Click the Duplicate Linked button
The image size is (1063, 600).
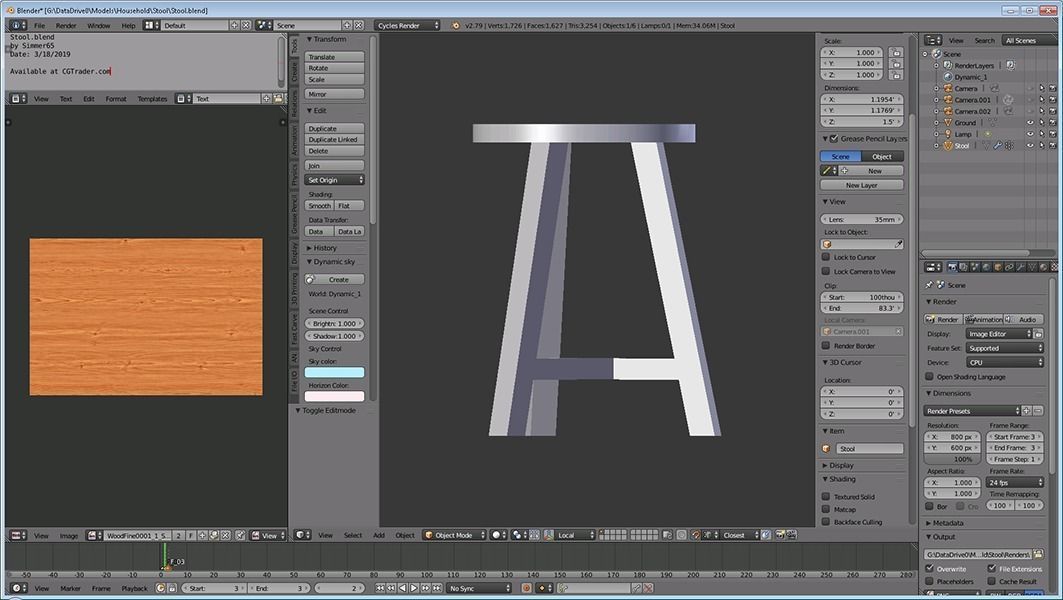[334, 140]
